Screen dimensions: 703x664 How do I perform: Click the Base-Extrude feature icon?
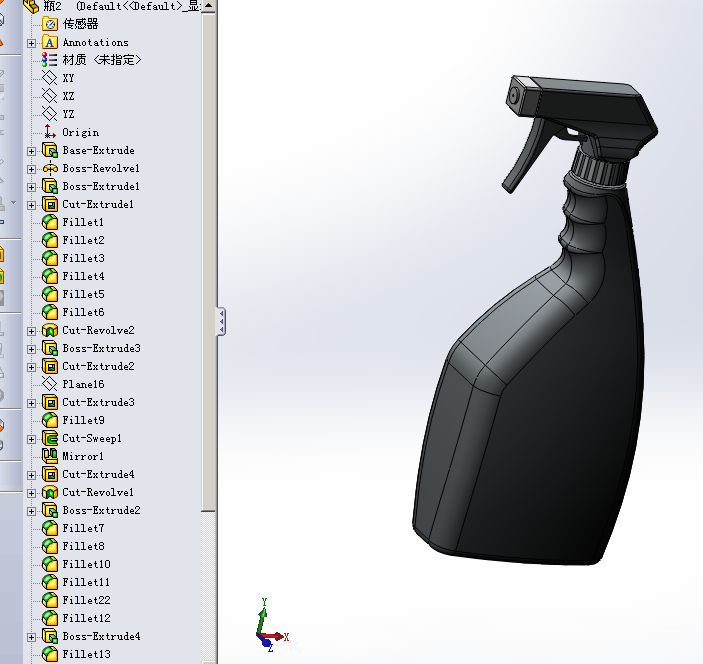50,150
